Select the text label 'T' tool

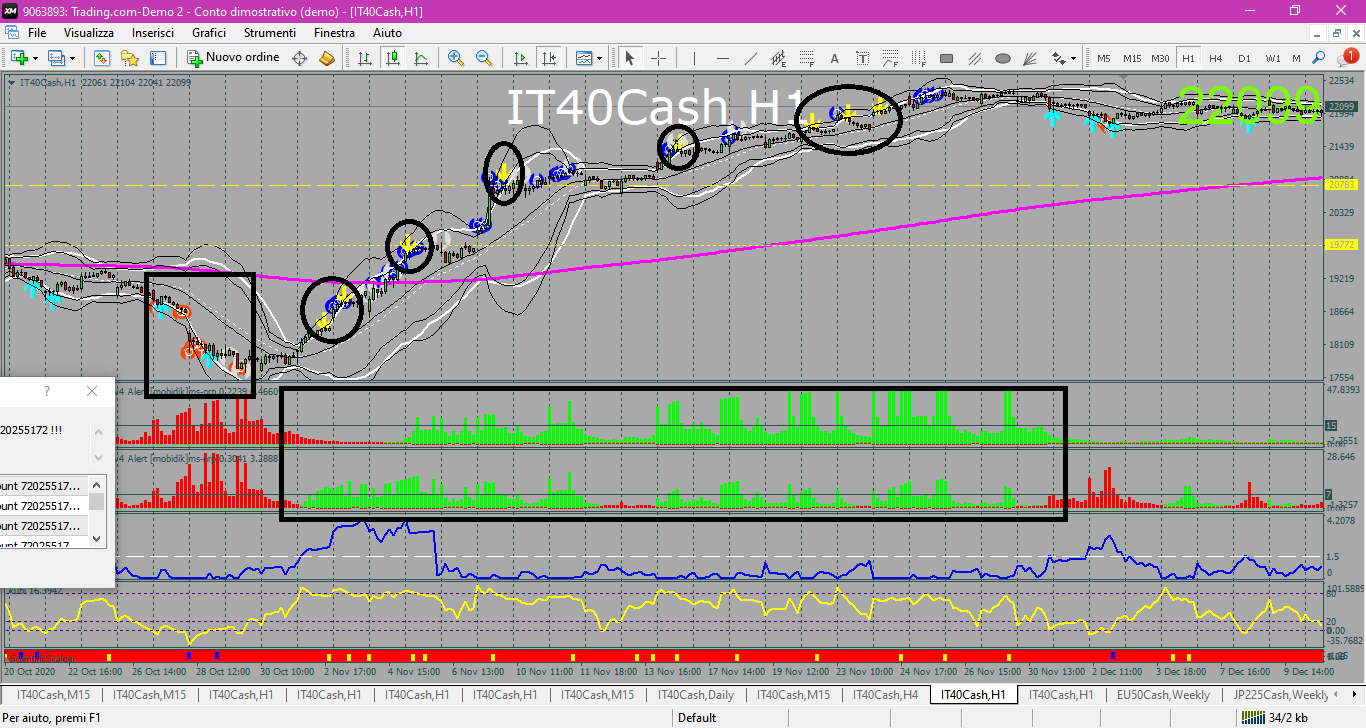[x=862, y=58]
